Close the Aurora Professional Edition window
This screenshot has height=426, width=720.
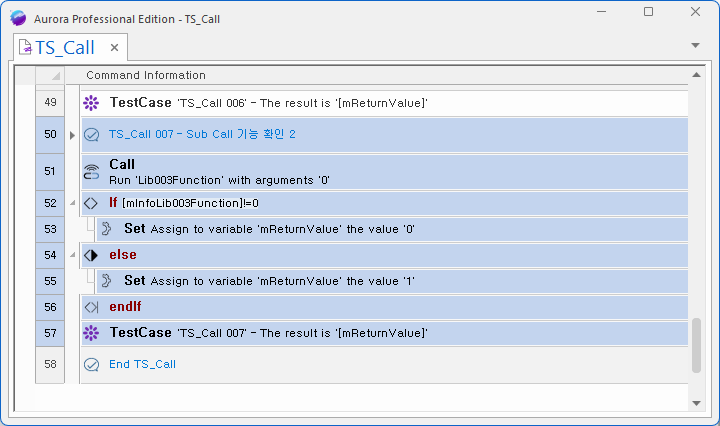pos(695,12)
